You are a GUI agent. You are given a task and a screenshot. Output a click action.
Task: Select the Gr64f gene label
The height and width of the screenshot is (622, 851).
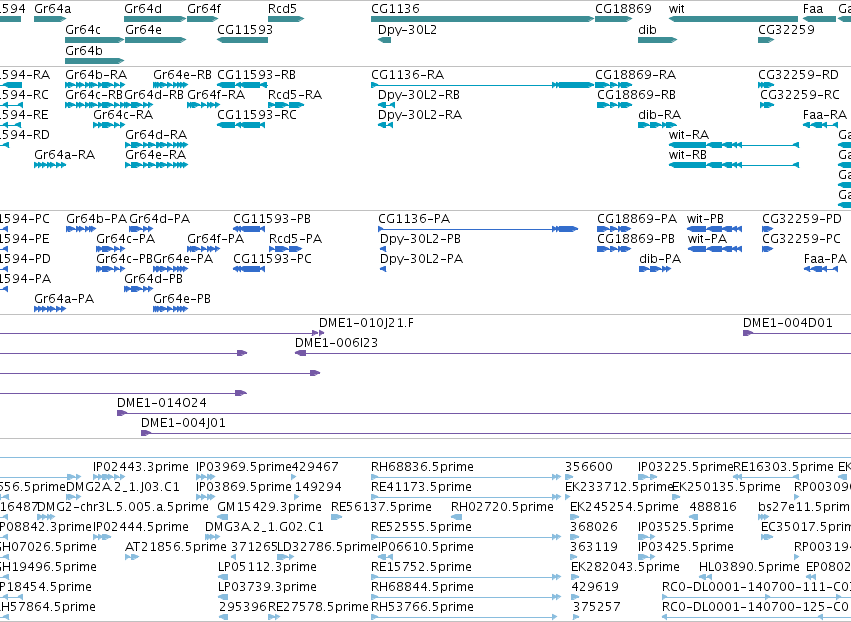click(x=204, y=9)
